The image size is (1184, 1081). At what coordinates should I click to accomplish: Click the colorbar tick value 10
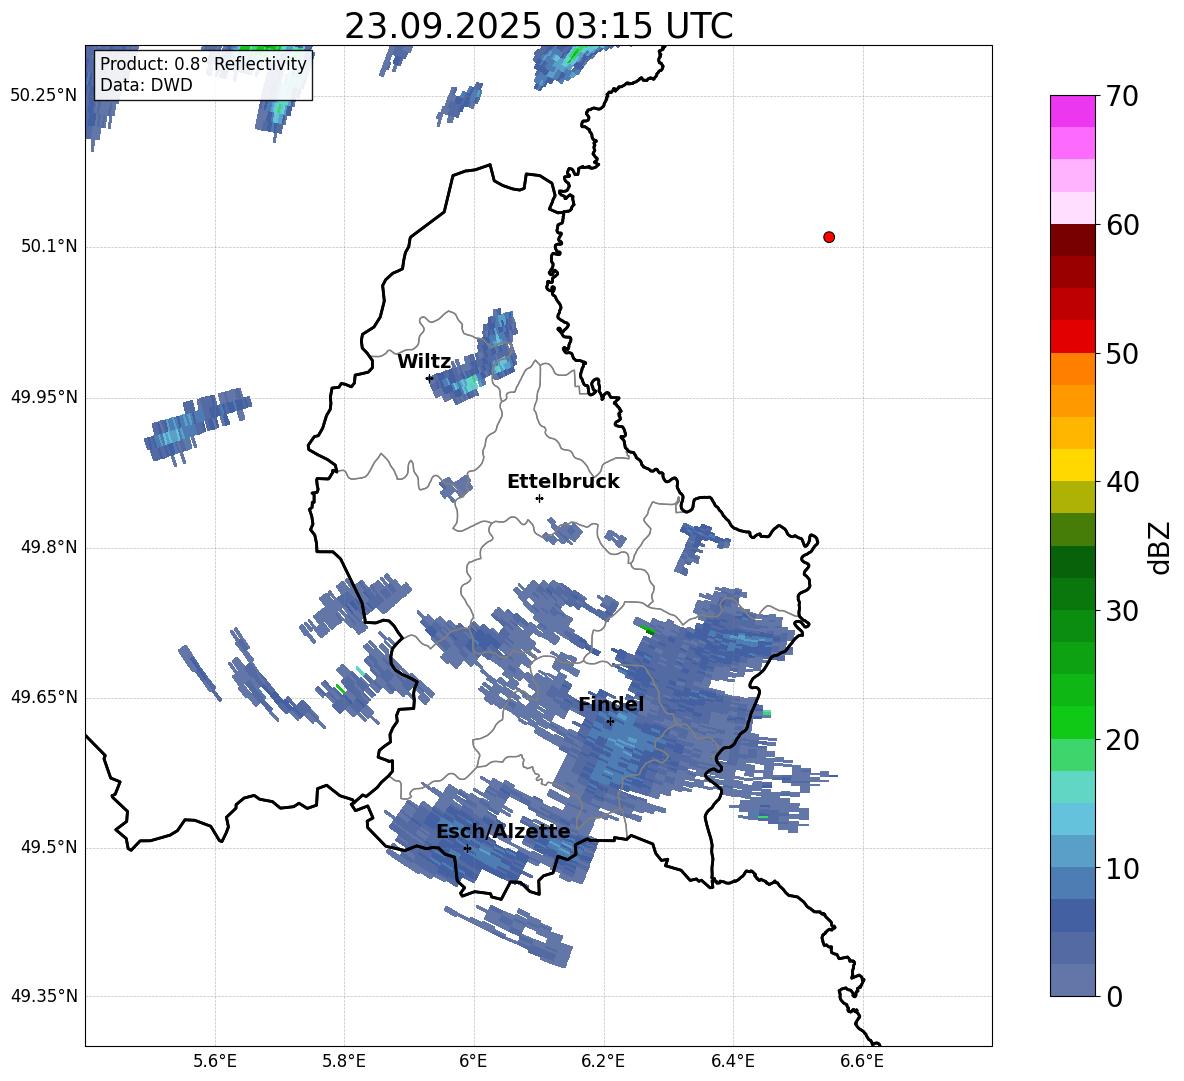[1122, 868]
